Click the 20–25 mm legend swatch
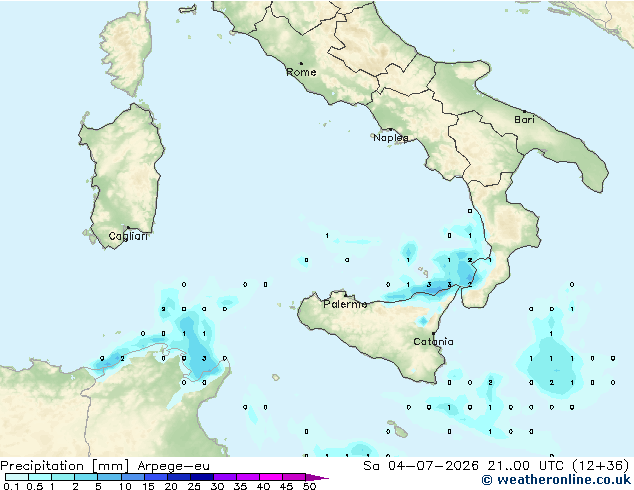 pos(178,477)
